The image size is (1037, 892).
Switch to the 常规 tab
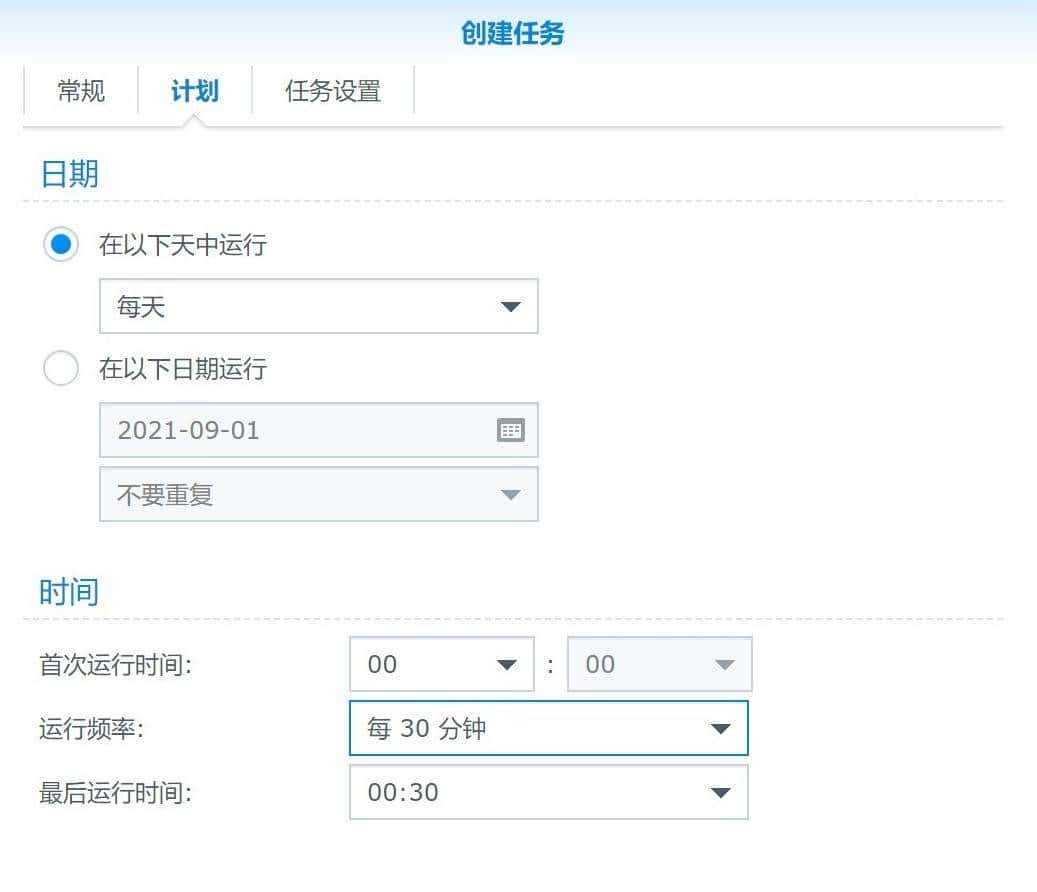click(80, 91)
